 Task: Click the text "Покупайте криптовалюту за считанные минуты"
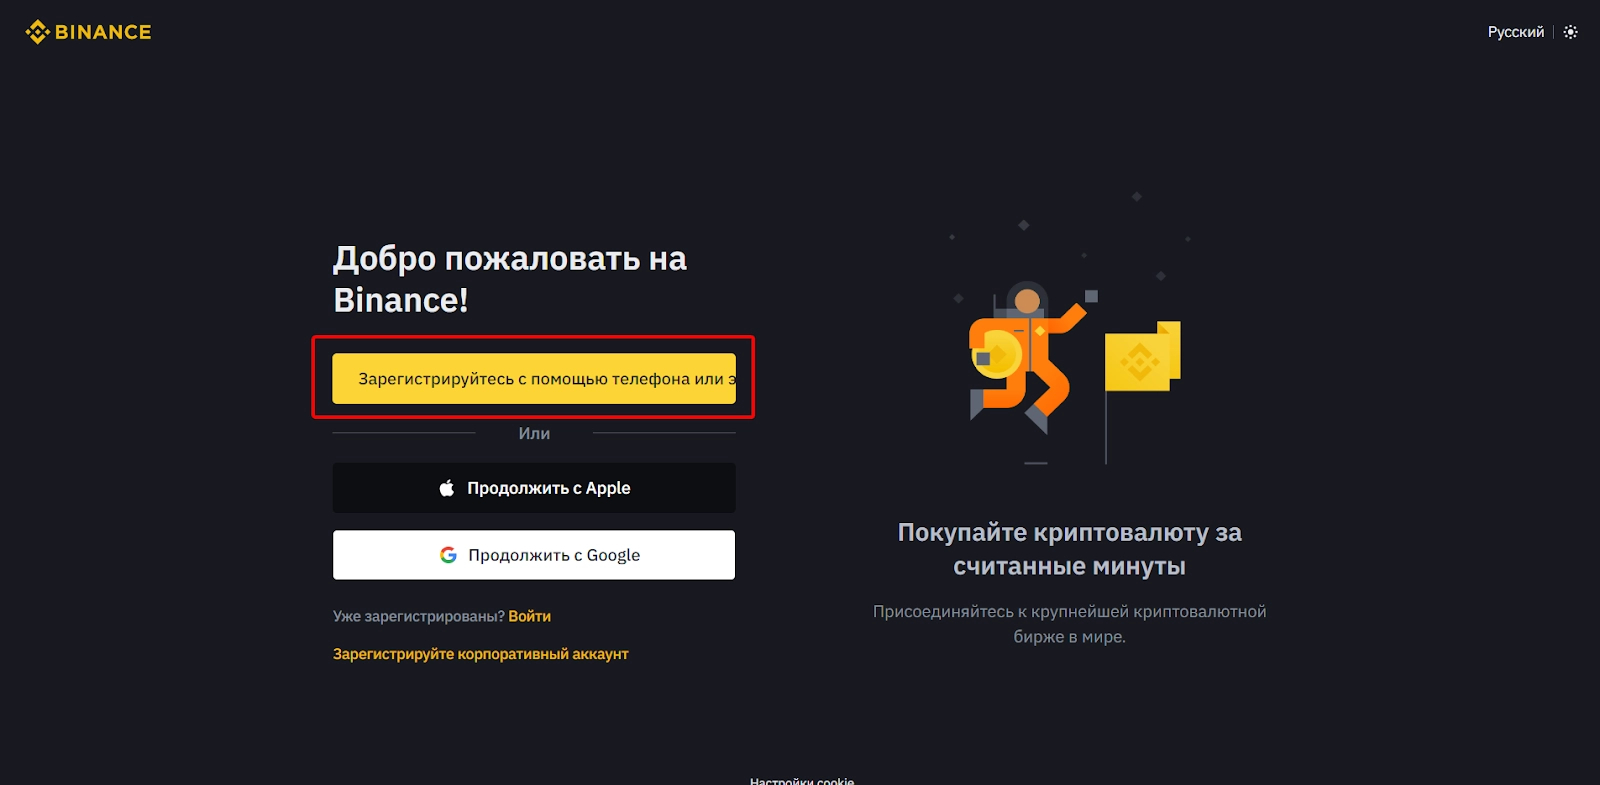(1069, 549)
